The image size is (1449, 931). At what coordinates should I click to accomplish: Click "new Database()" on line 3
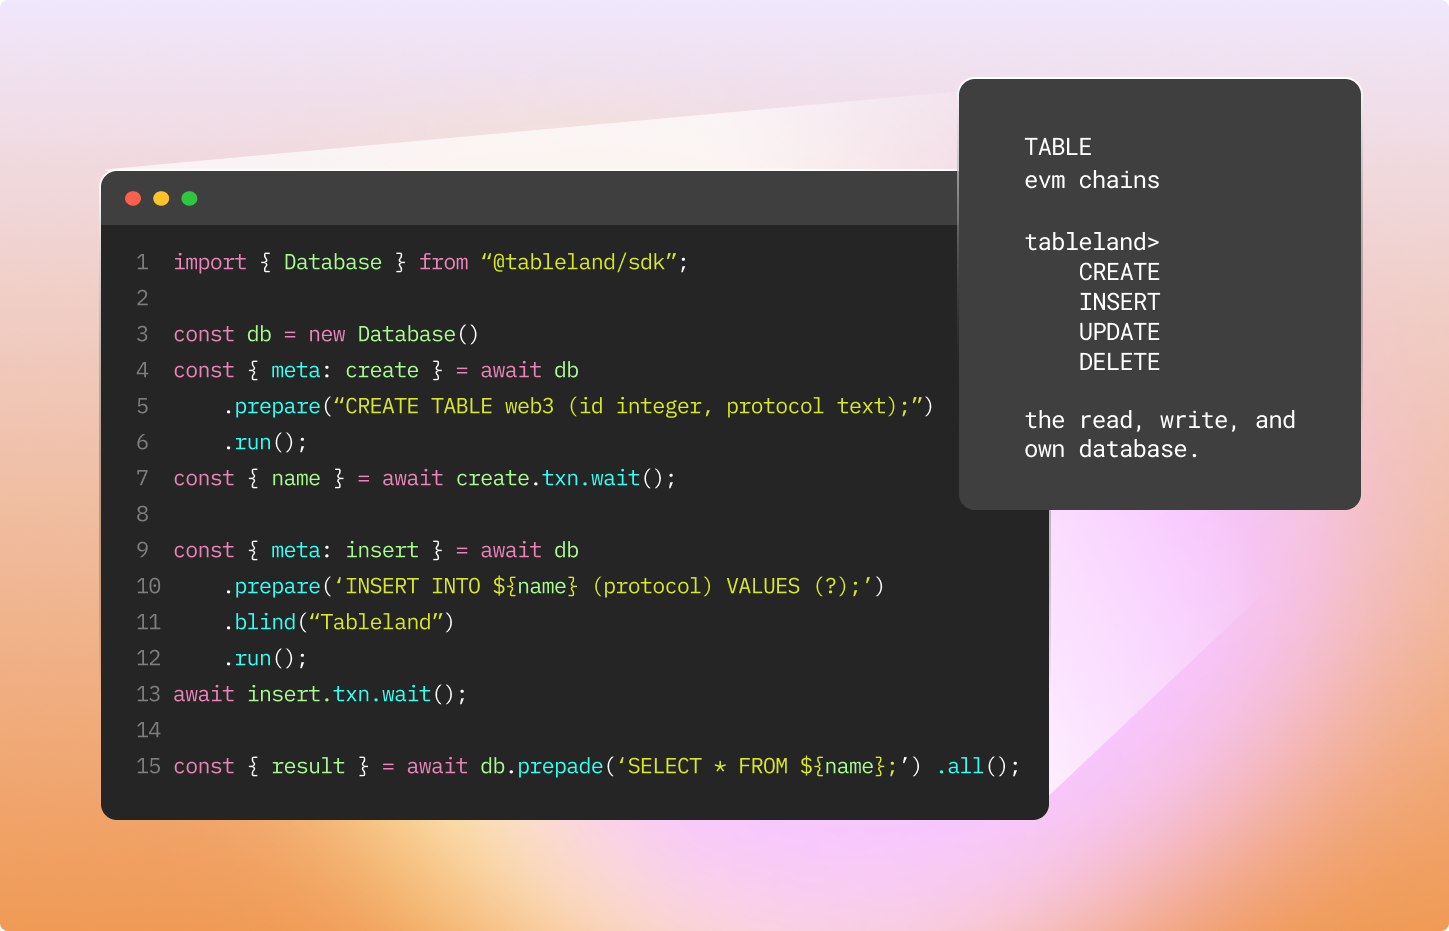tap(393, 334)
